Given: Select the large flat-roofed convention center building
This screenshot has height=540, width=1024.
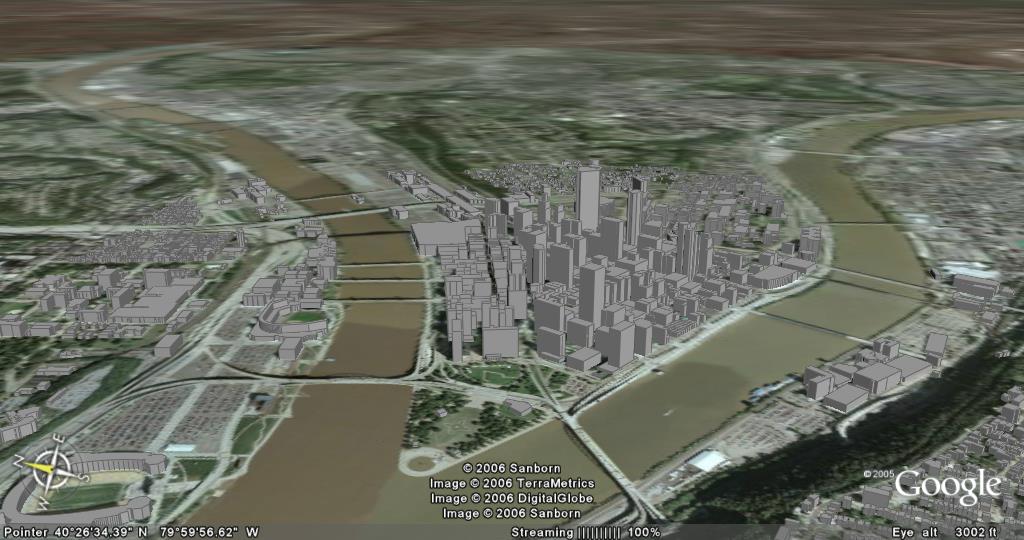Looking at the screenshot, I should click(446, 238).
